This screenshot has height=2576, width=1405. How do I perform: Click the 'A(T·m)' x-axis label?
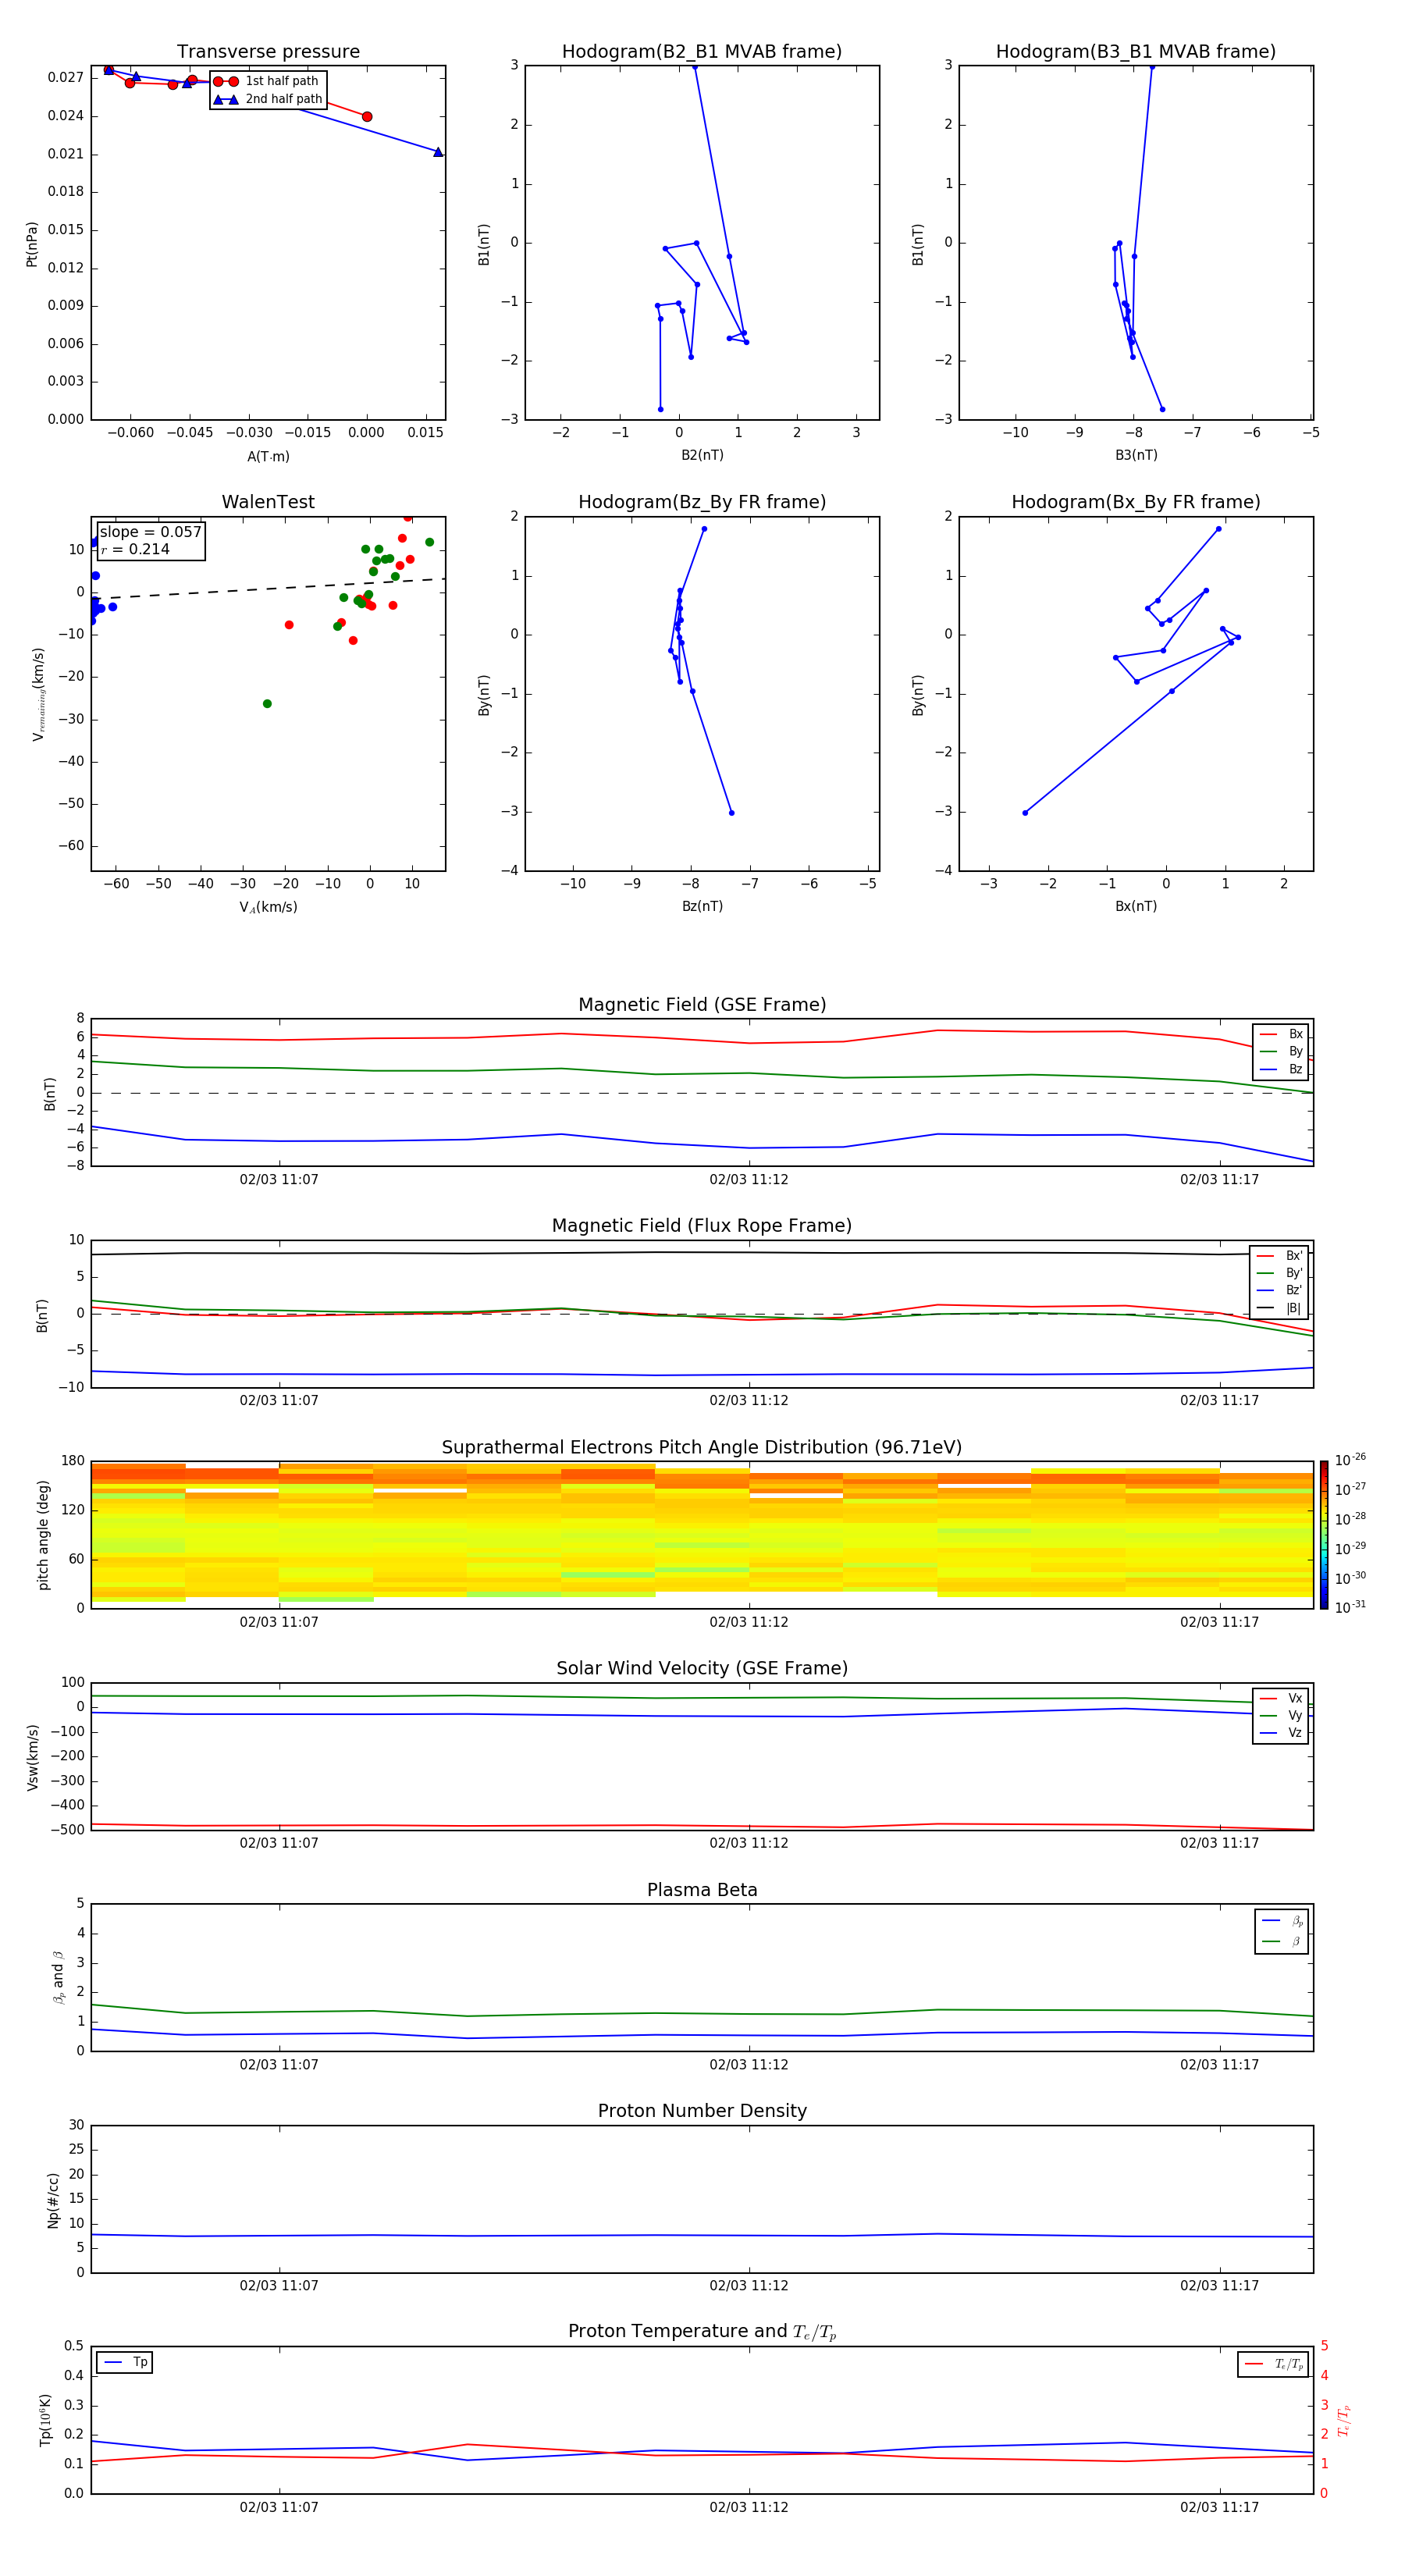click(x=268, y=456)
